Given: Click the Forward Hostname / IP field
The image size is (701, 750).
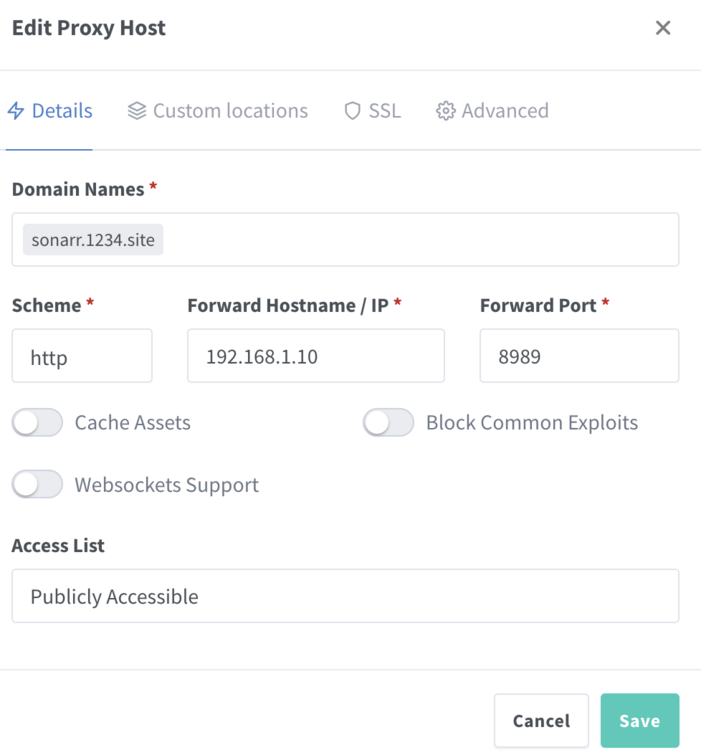Looking at the screenshot, I should click(x=316, y=355).
